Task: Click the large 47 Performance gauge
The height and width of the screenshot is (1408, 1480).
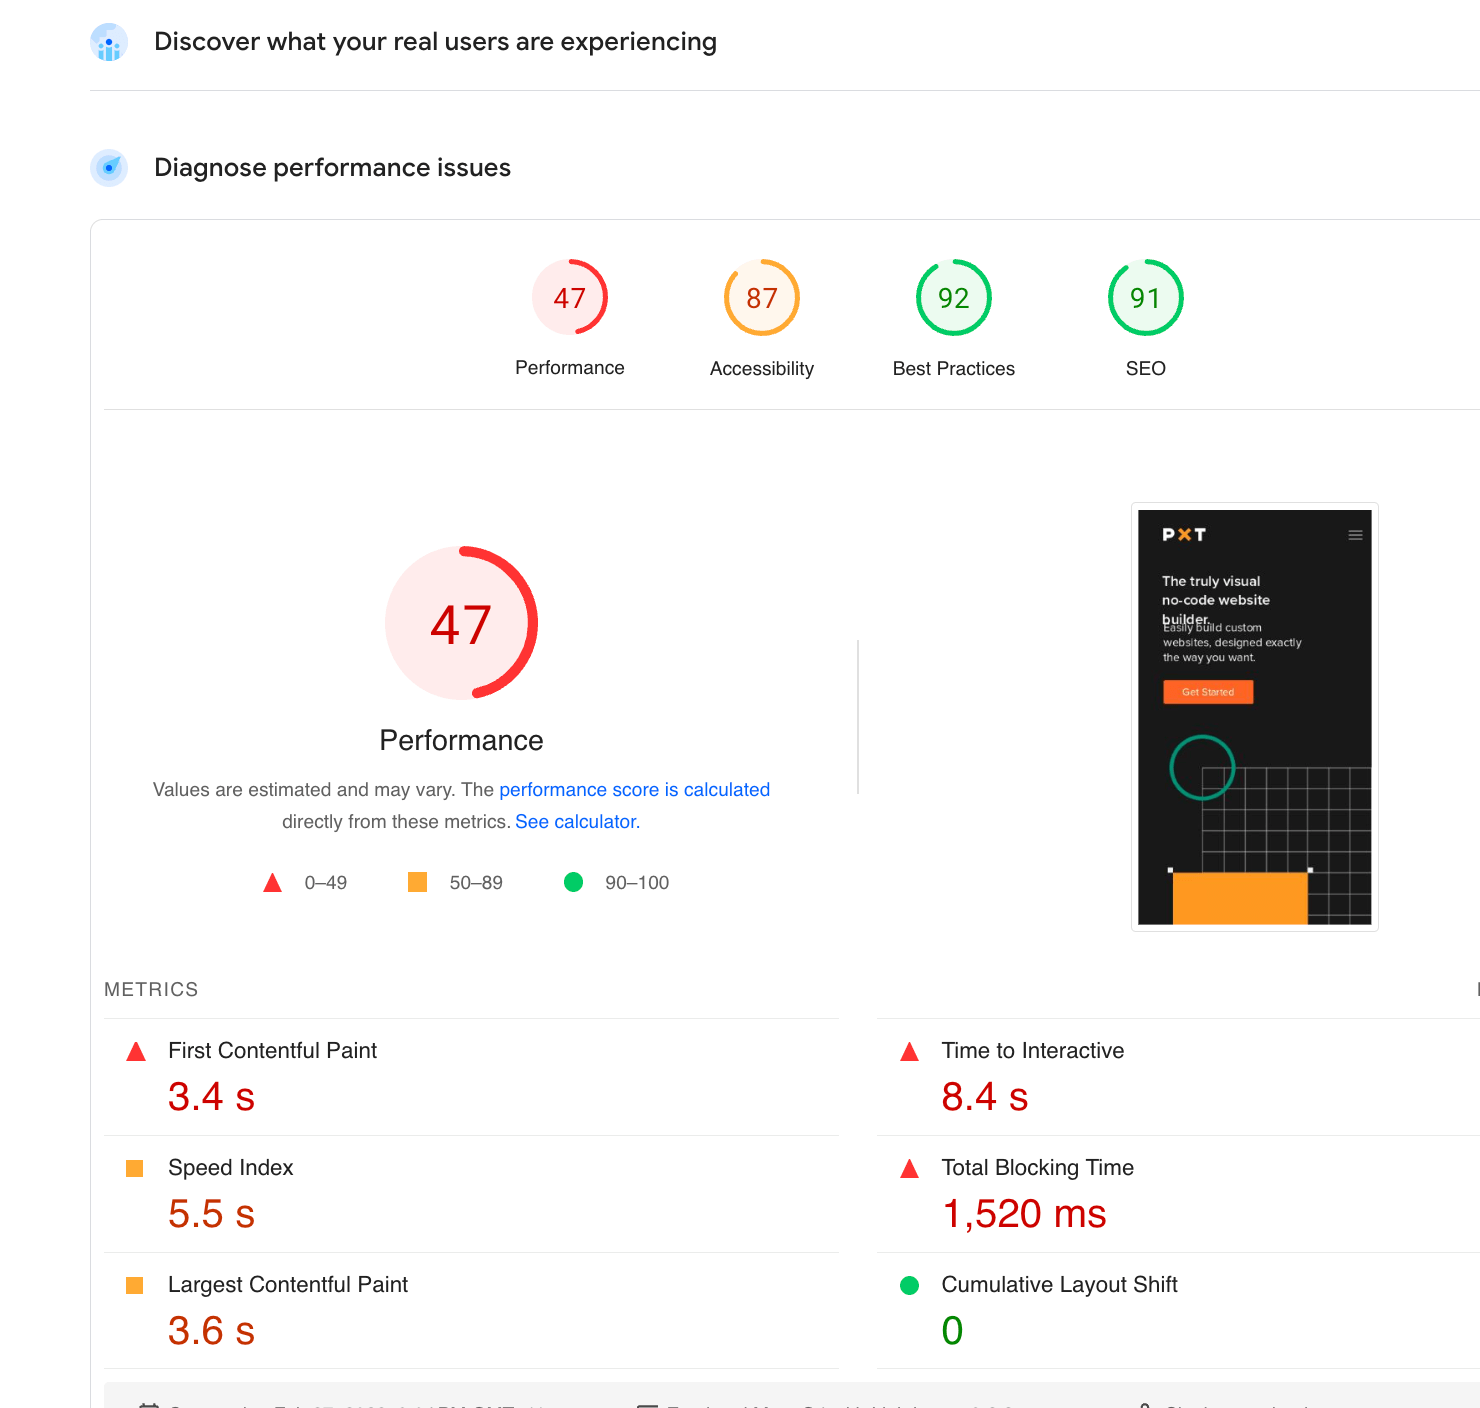Action: pos(461,623)
